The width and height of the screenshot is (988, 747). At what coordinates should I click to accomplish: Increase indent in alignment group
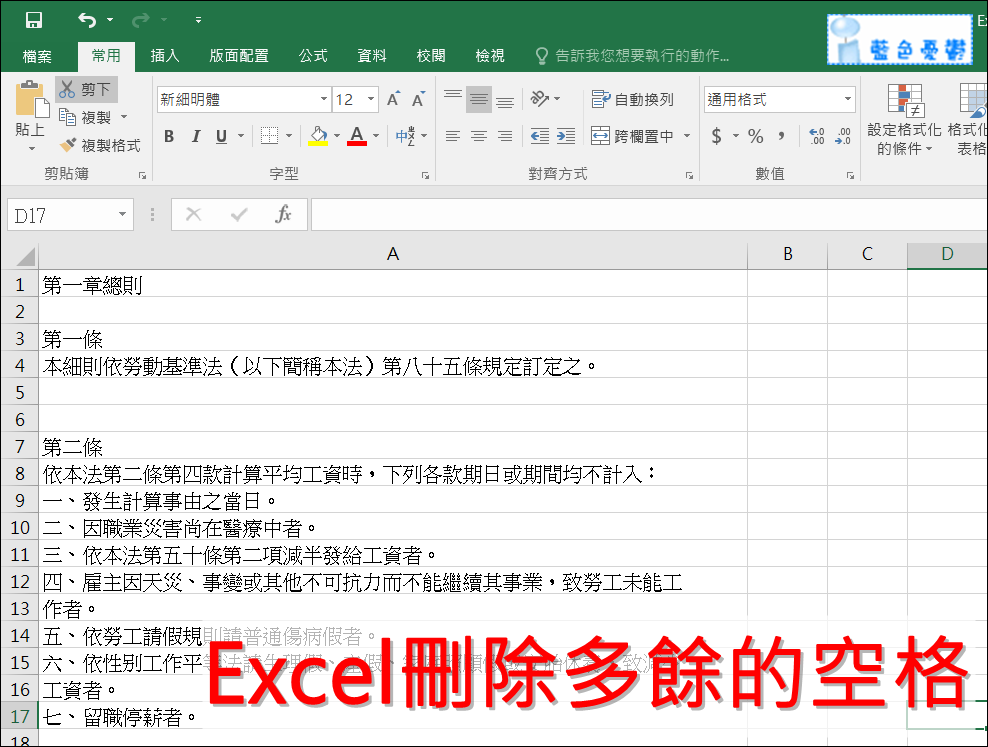[566, 135]
